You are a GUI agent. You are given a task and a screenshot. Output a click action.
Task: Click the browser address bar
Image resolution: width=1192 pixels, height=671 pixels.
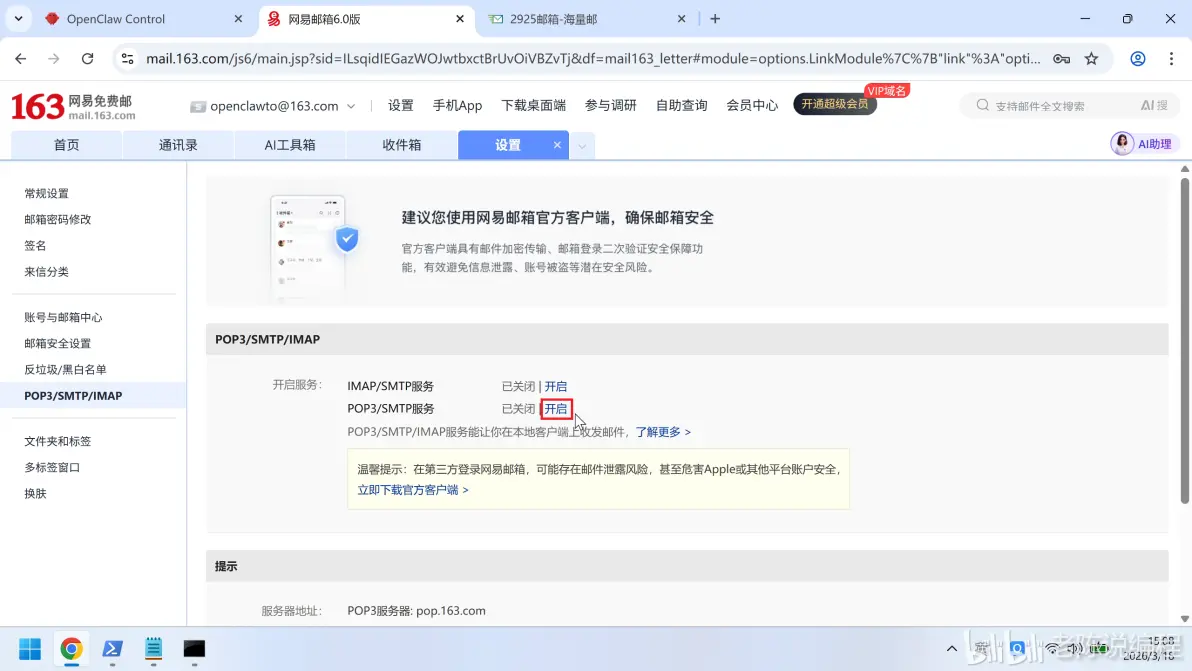593,59
